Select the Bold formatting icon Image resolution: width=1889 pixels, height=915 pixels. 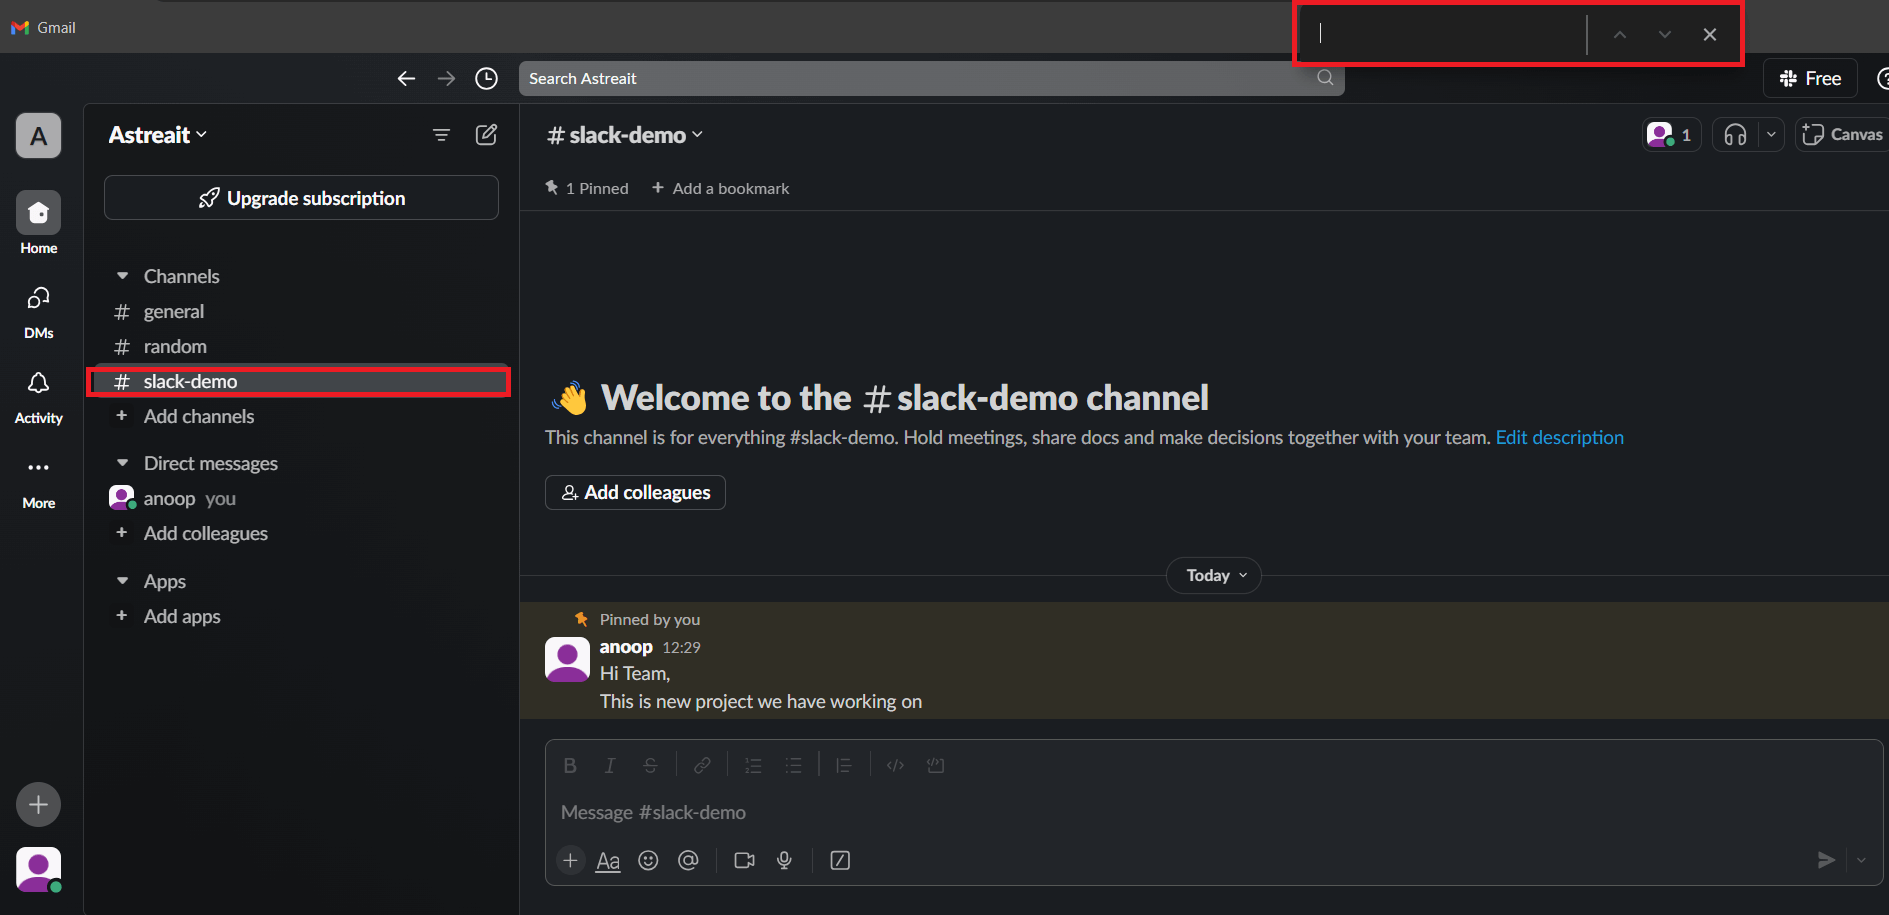point(569,765)
